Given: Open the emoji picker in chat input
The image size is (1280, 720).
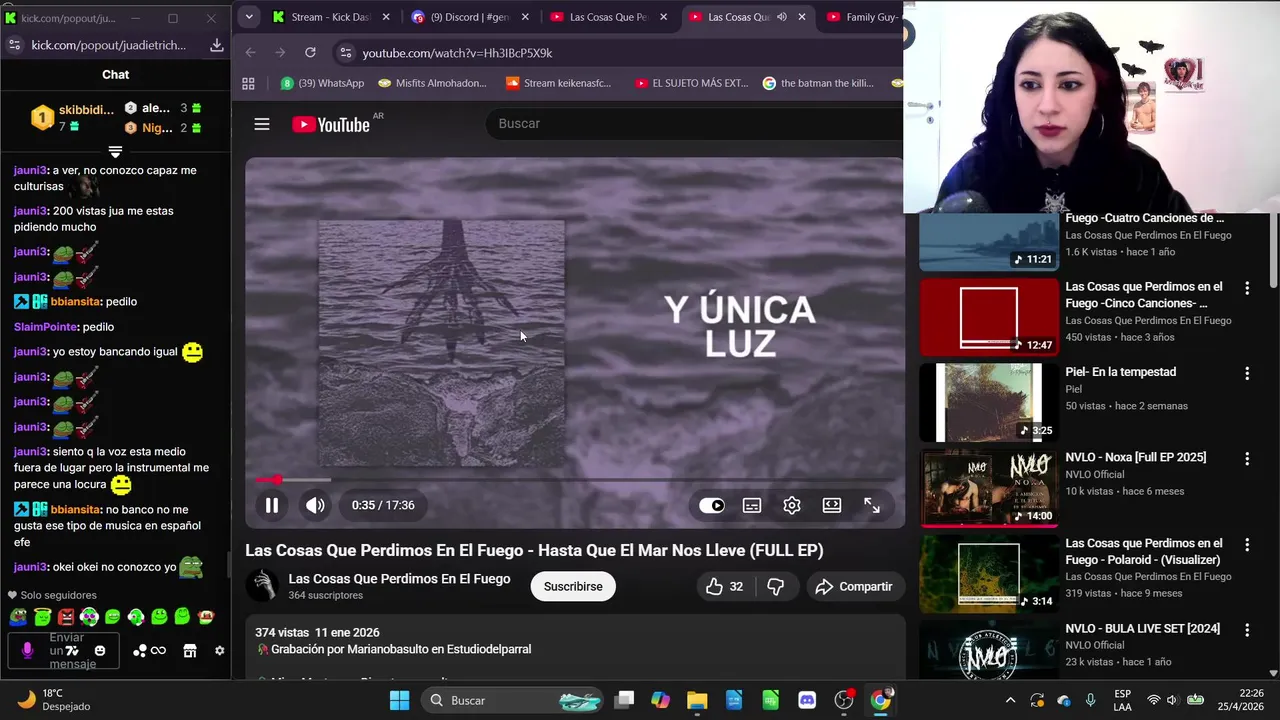Looking at the screenshot, I should point(99,651).
